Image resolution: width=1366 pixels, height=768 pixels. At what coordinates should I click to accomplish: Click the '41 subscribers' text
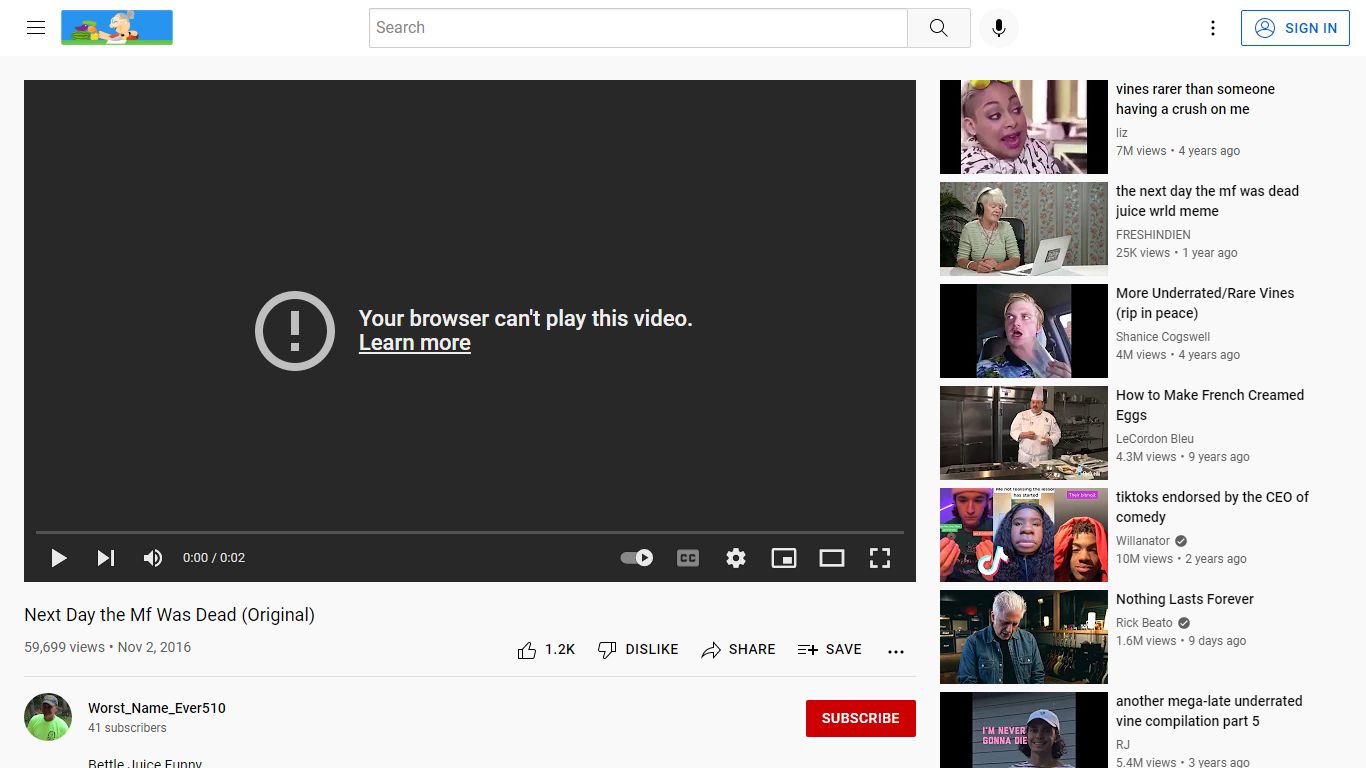click(x=127, y=728)
